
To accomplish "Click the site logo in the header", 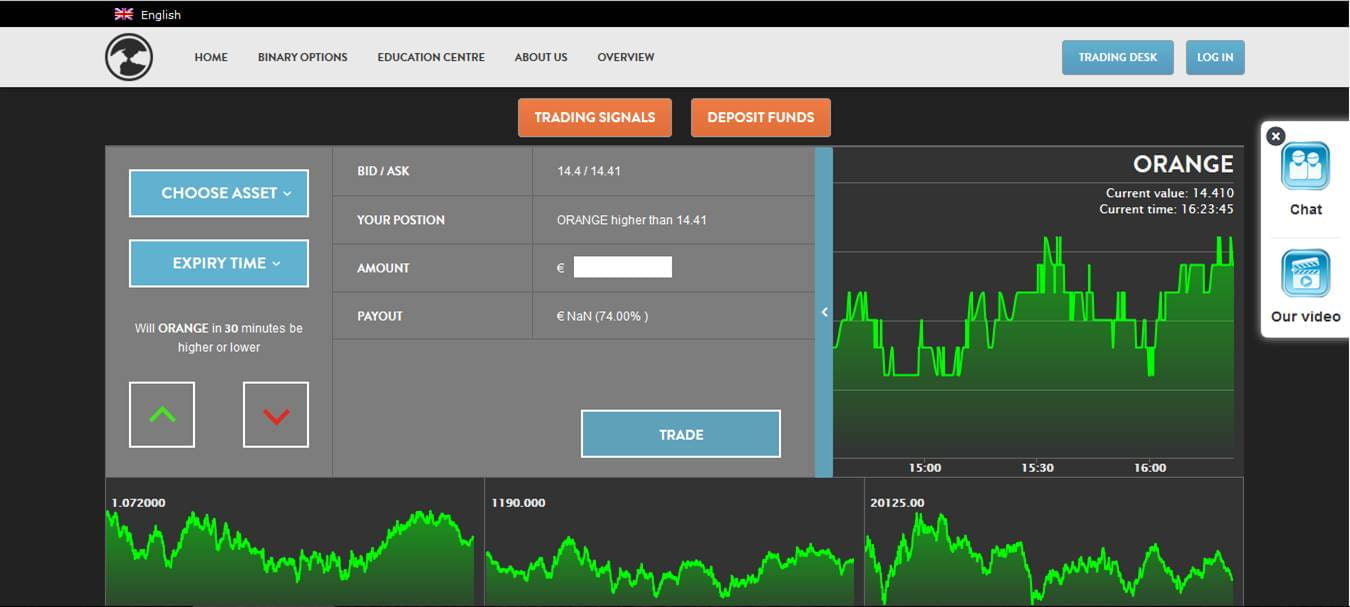I will click(129, 57).
